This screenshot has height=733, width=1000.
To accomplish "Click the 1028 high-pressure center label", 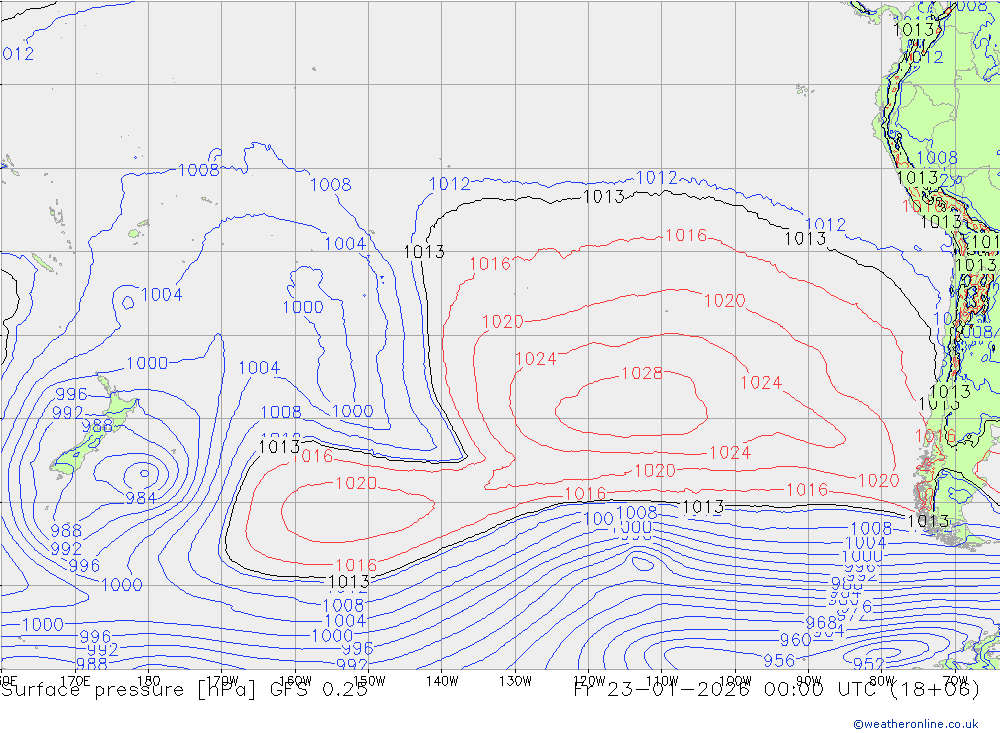I will tap(642, 373).
